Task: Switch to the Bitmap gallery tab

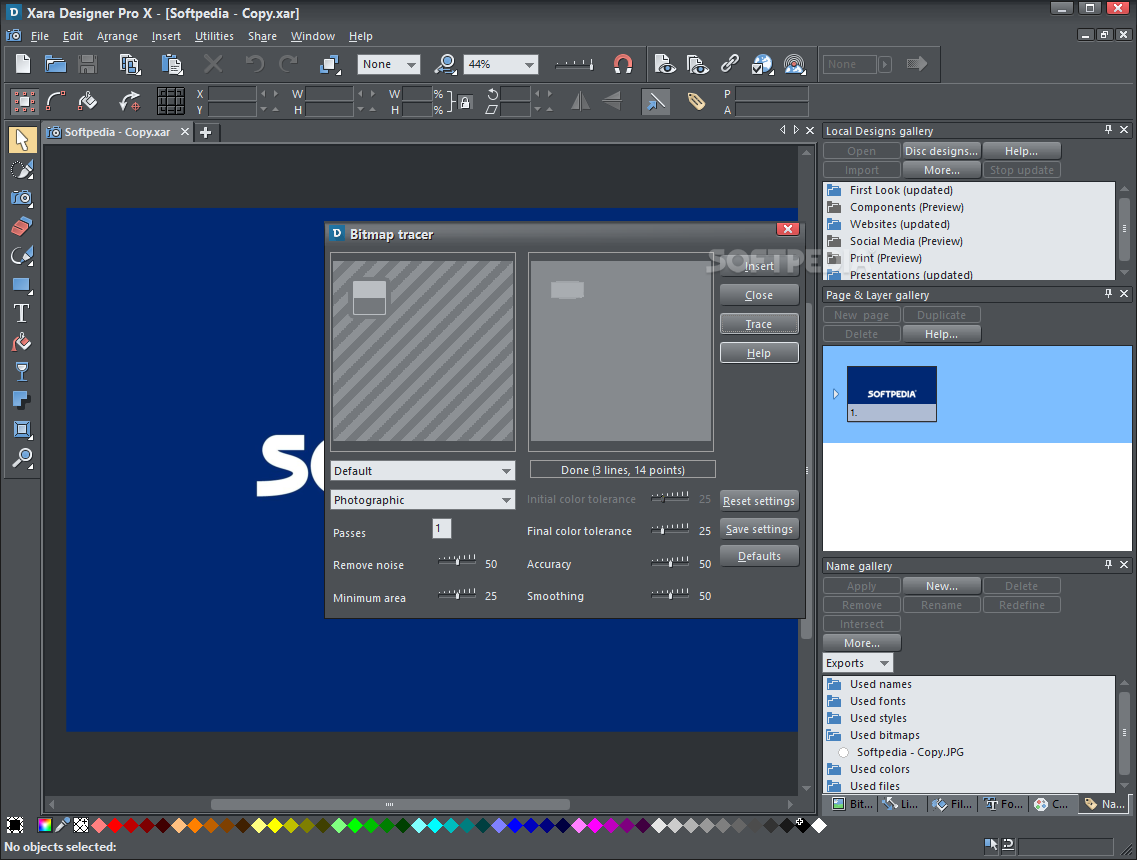Action: tap(852, 803)
